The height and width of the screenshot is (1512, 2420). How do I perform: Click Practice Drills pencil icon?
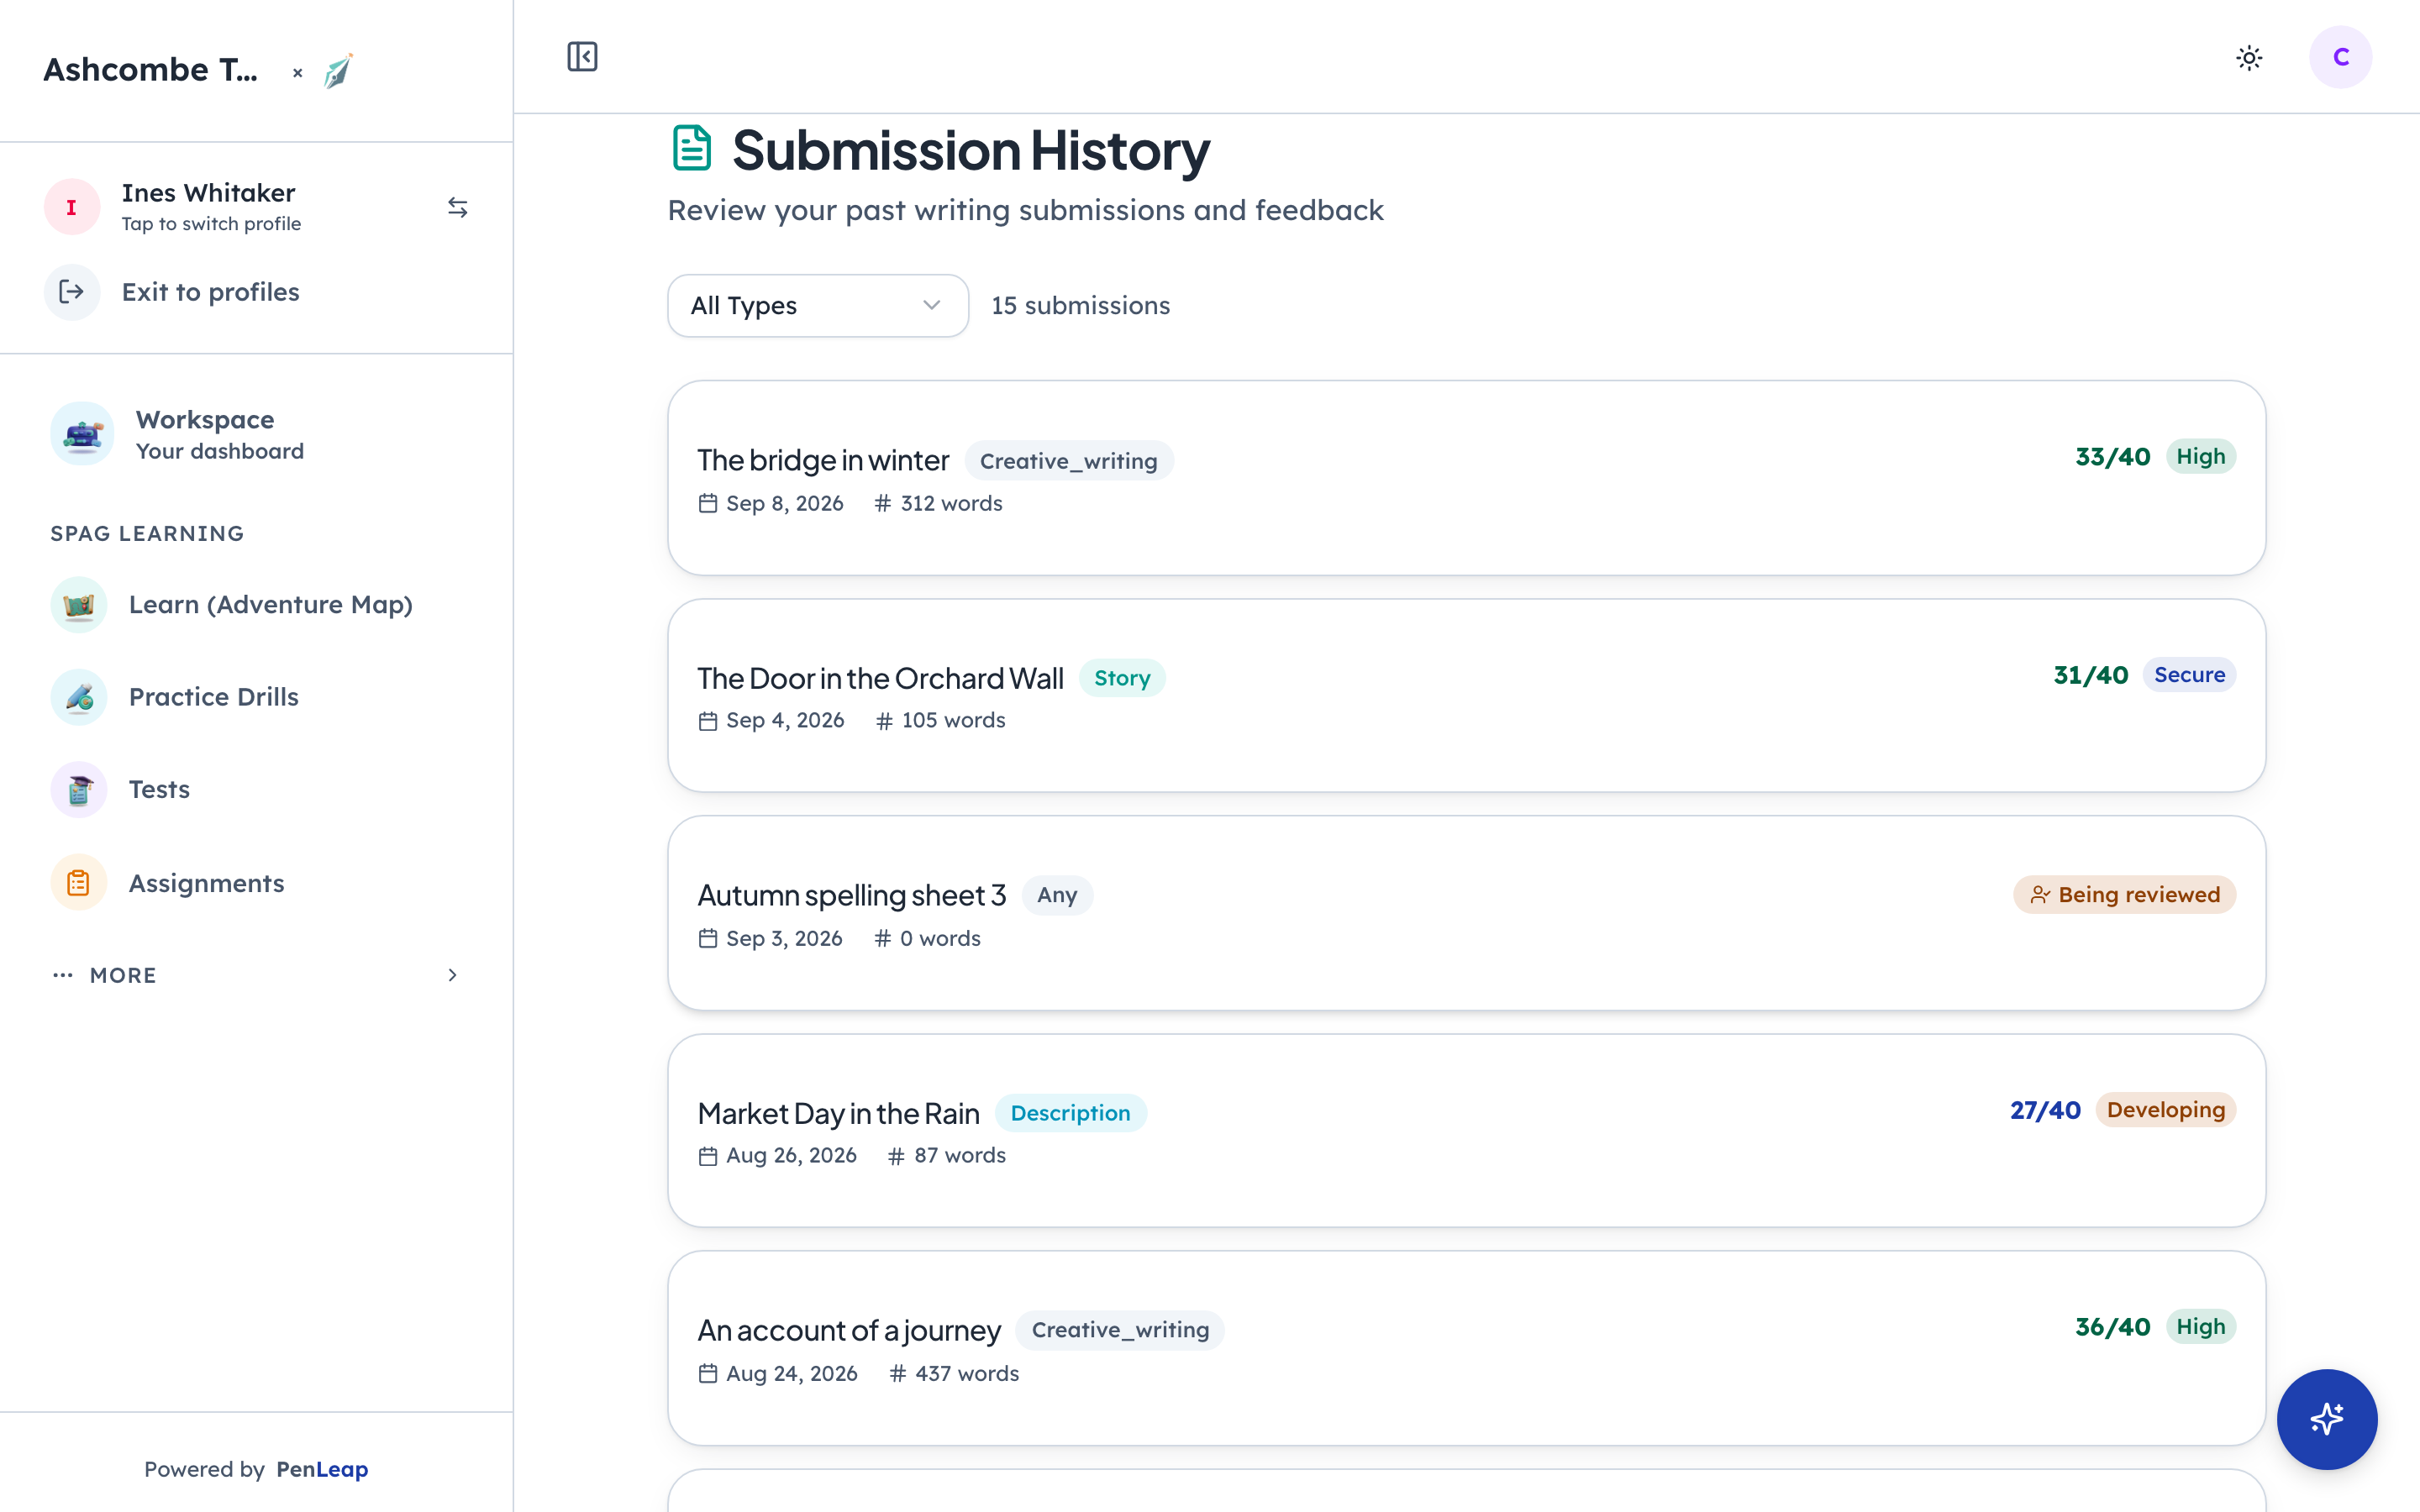79,697
